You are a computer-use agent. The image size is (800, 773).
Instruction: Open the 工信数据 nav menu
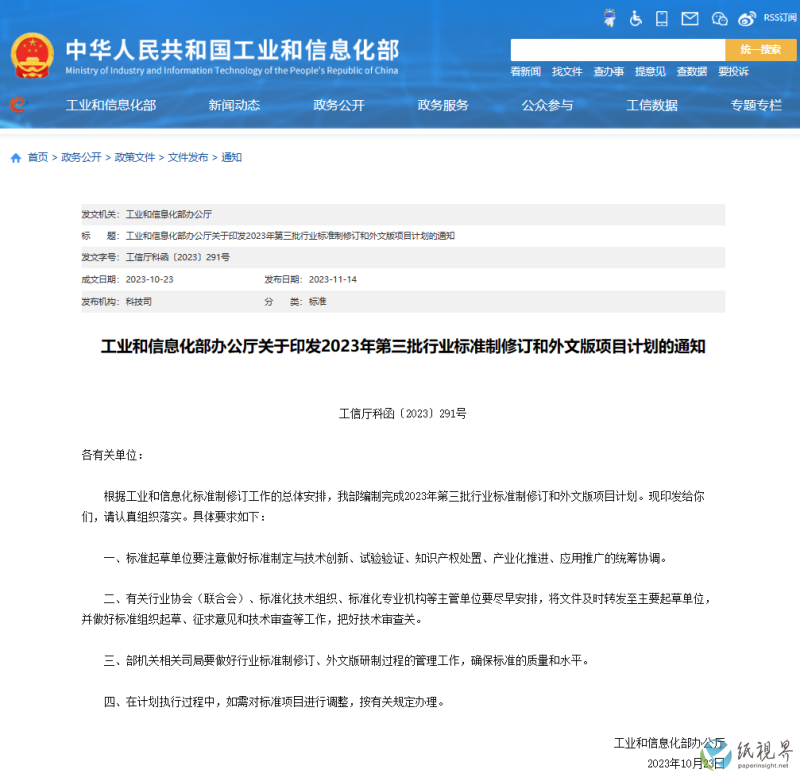point(652,105)
